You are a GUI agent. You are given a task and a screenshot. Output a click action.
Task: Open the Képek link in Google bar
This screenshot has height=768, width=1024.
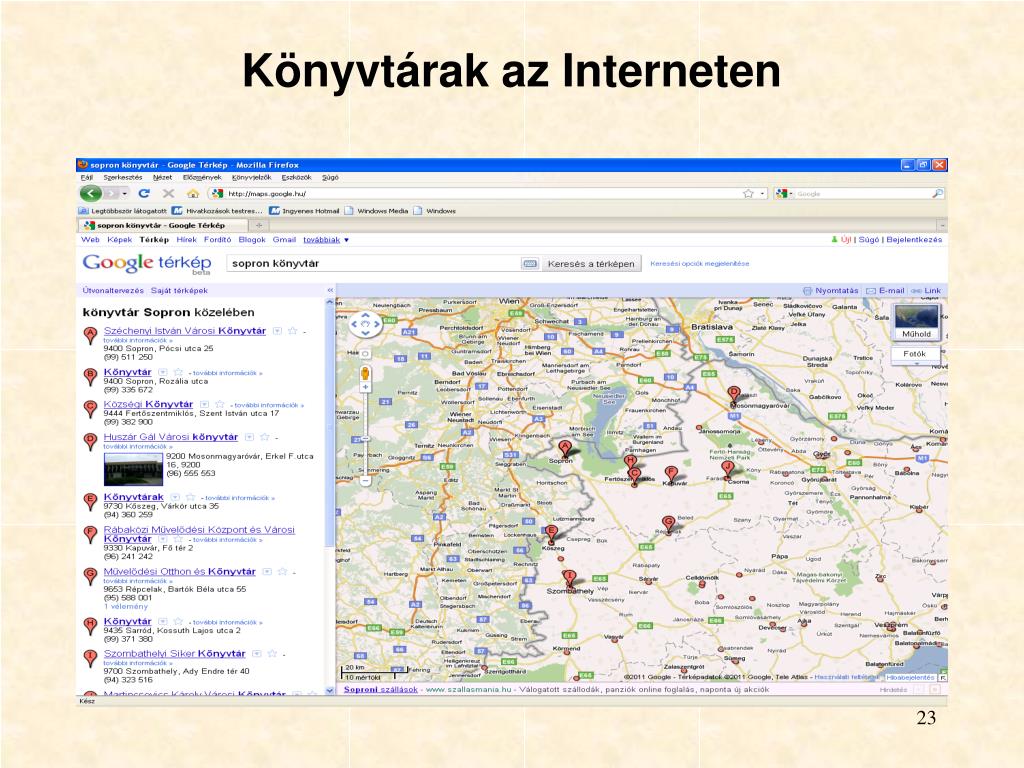(120, 240)
